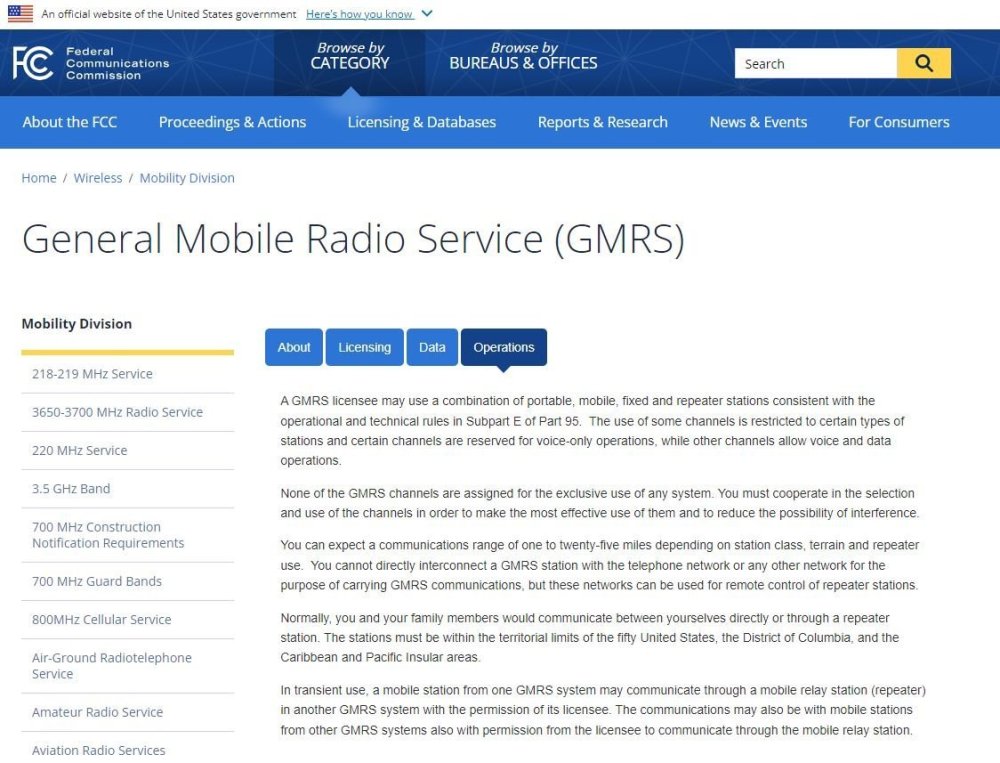The height and width of the screenshot is (763, 1000).
Task: Switch to the About tab
Action: click(294, 347)
